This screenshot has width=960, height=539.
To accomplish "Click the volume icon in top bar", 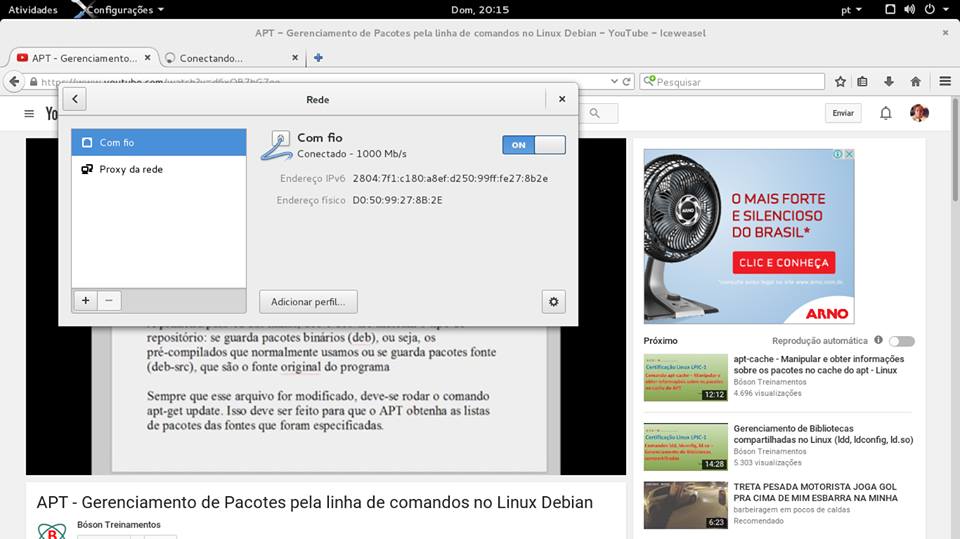I will pyautogui.click(x=910, y=9).
